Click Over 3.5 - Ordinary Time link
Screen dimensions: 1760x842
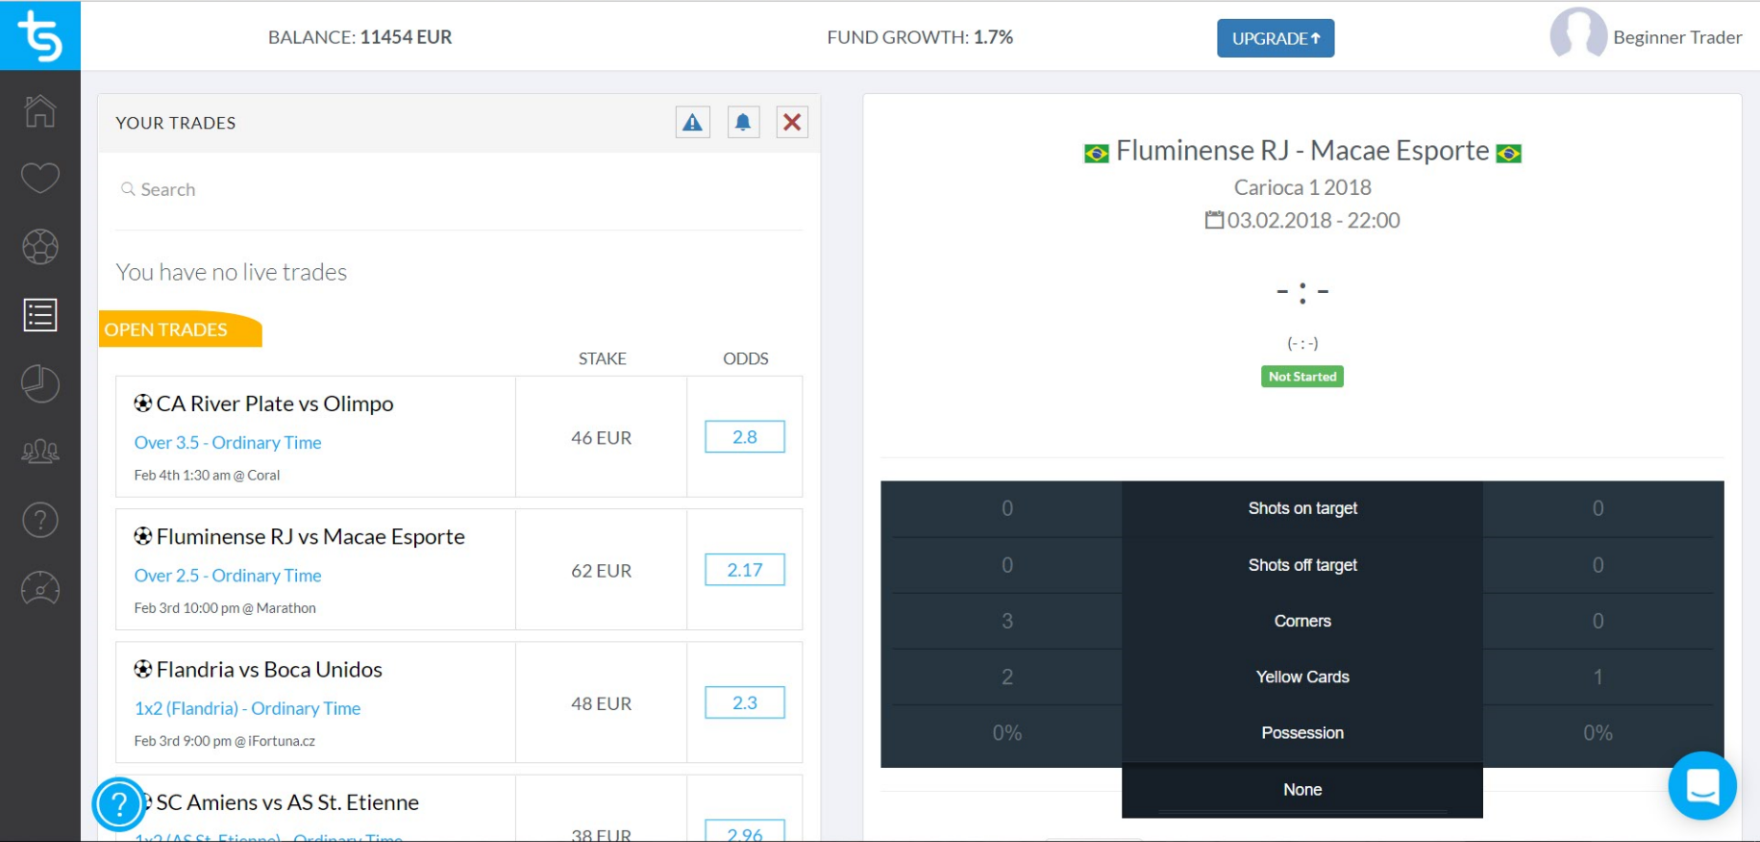(228, 442)
